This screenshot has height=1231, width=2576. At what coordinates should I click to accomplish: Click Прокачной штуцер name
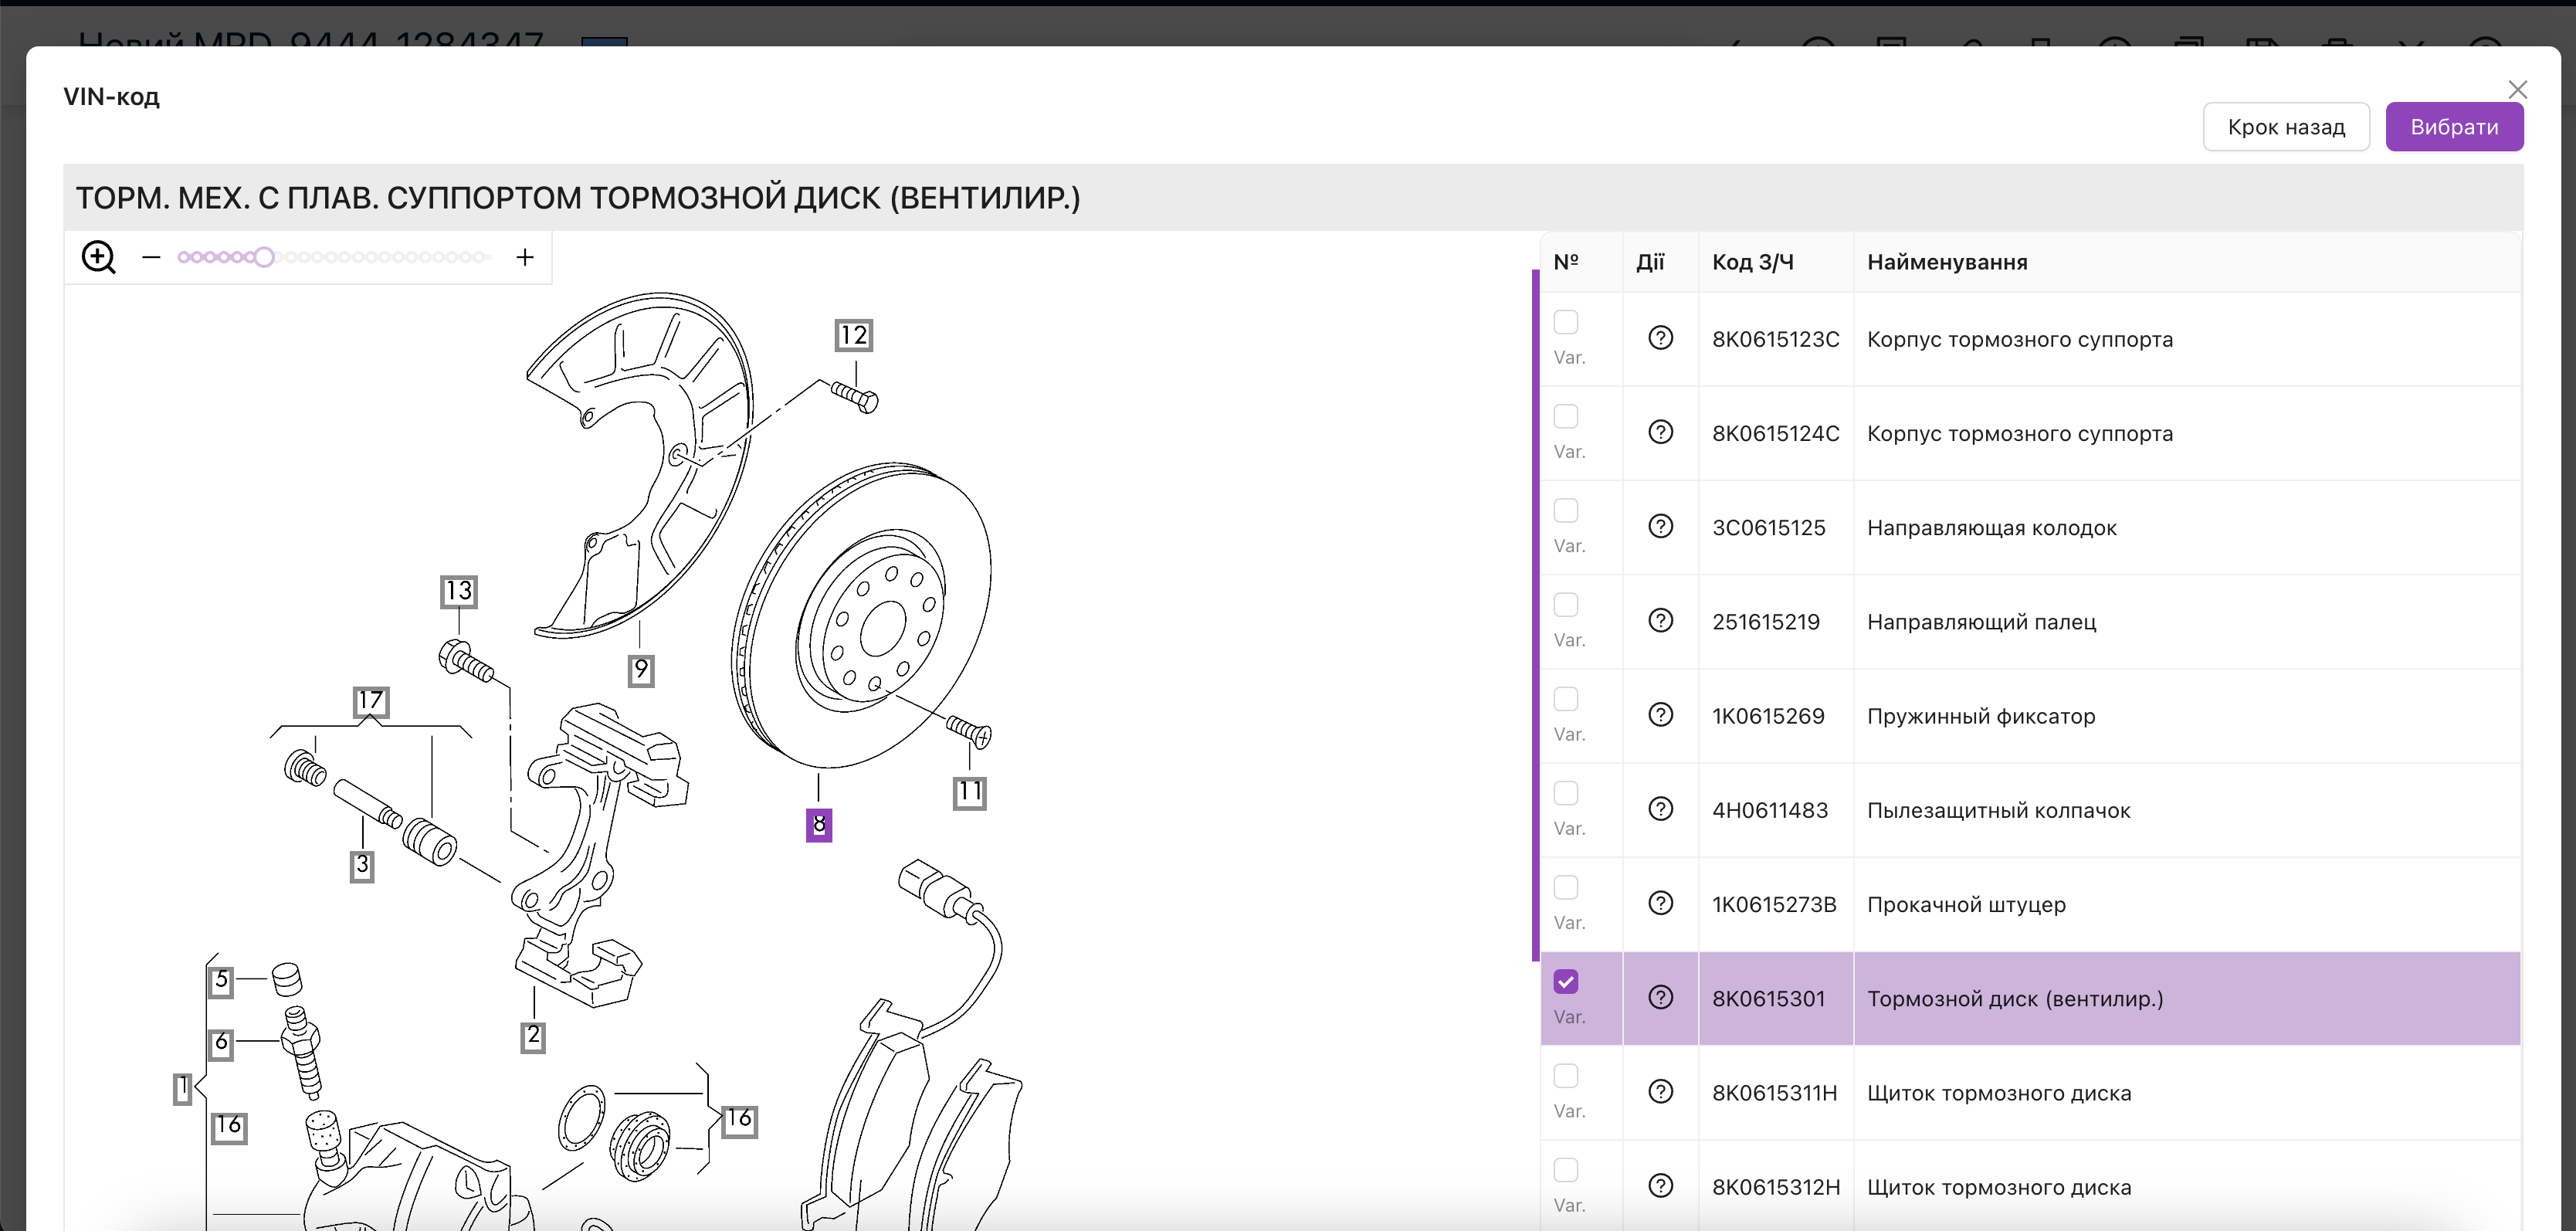point(1966,904)
